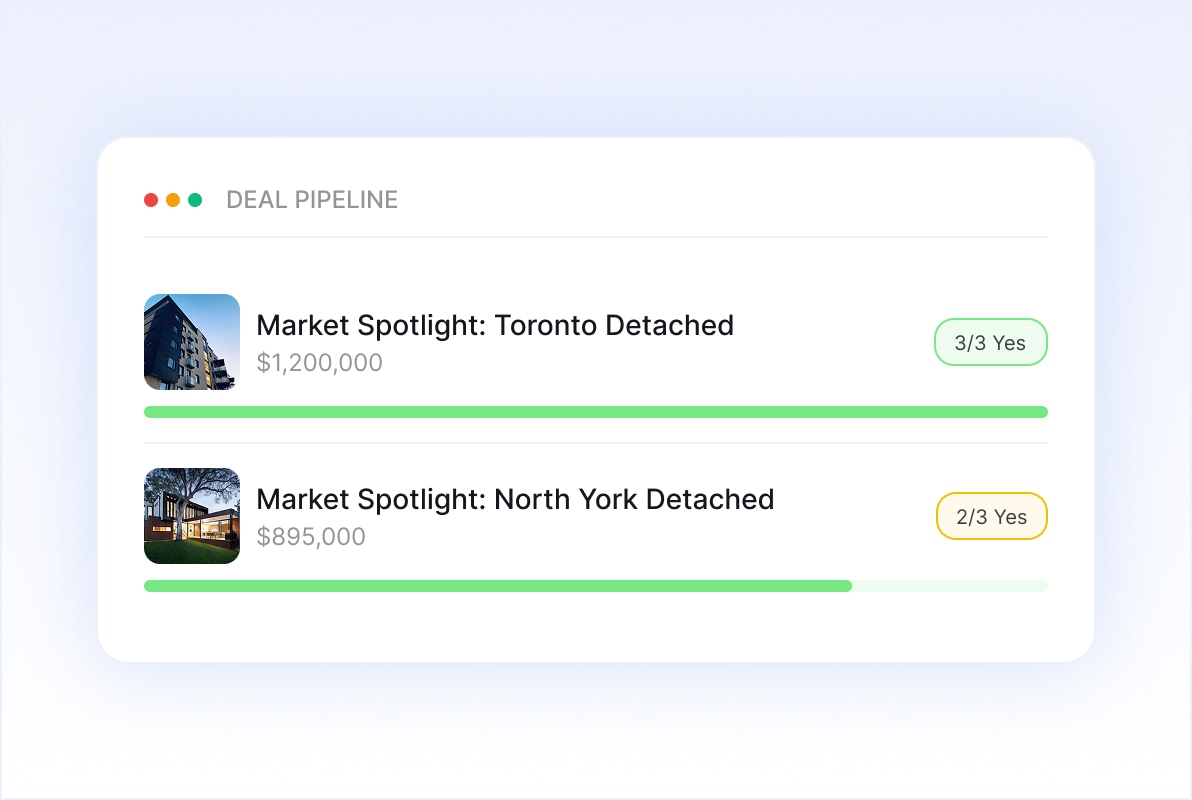Click the divider line under the header
The height and width of the screenshot is (800, 1192).
click(x=596, y=237)
